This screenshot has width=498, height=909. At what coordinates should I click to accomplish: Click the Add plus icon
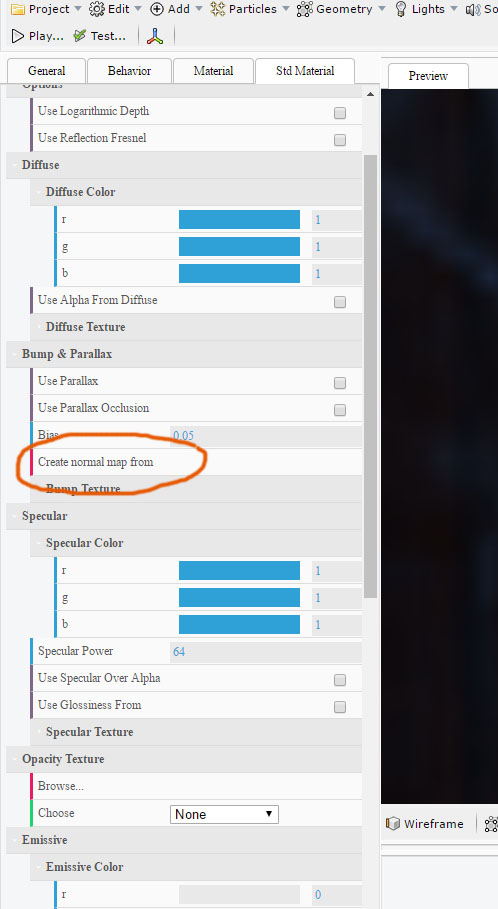(x=157, y=9)
